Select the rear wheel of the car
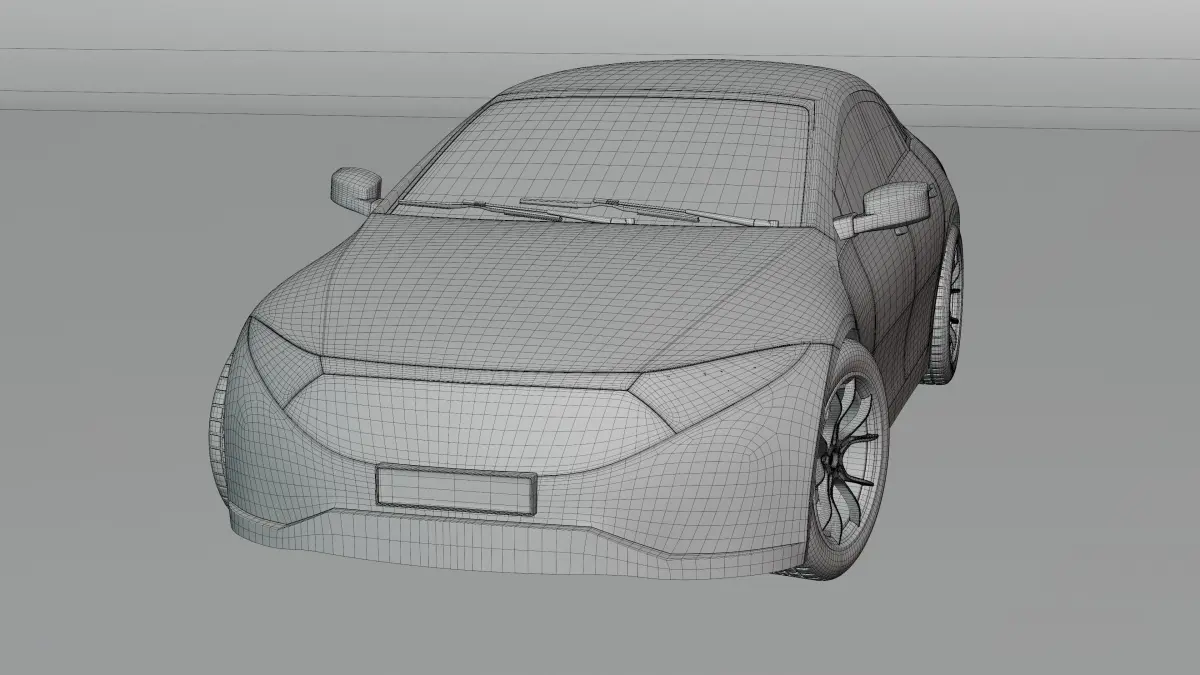Image resolution: width=1200 pixels, height=675 pixels. click(946, 305)
